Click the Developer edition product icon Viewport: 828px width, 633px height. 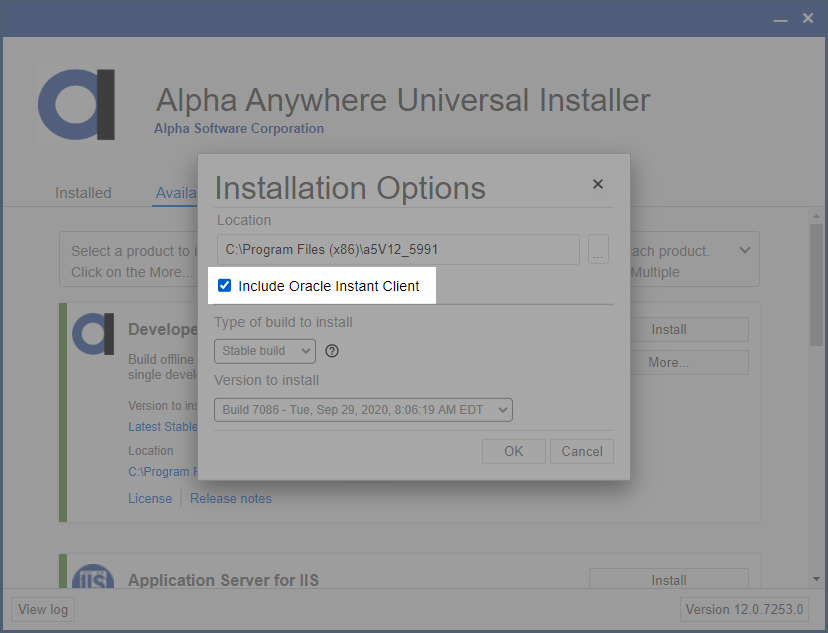click(93, 334)
